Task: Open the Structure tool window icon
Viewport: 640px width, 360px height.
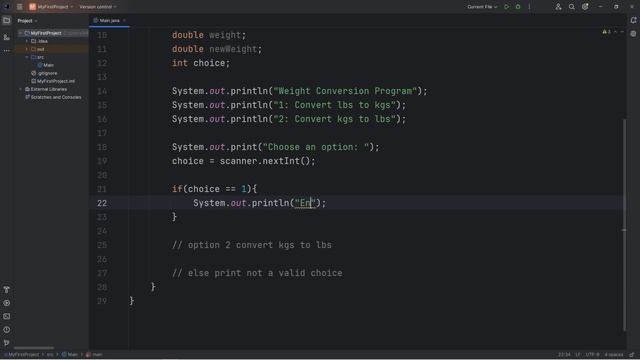Action: 7,37
